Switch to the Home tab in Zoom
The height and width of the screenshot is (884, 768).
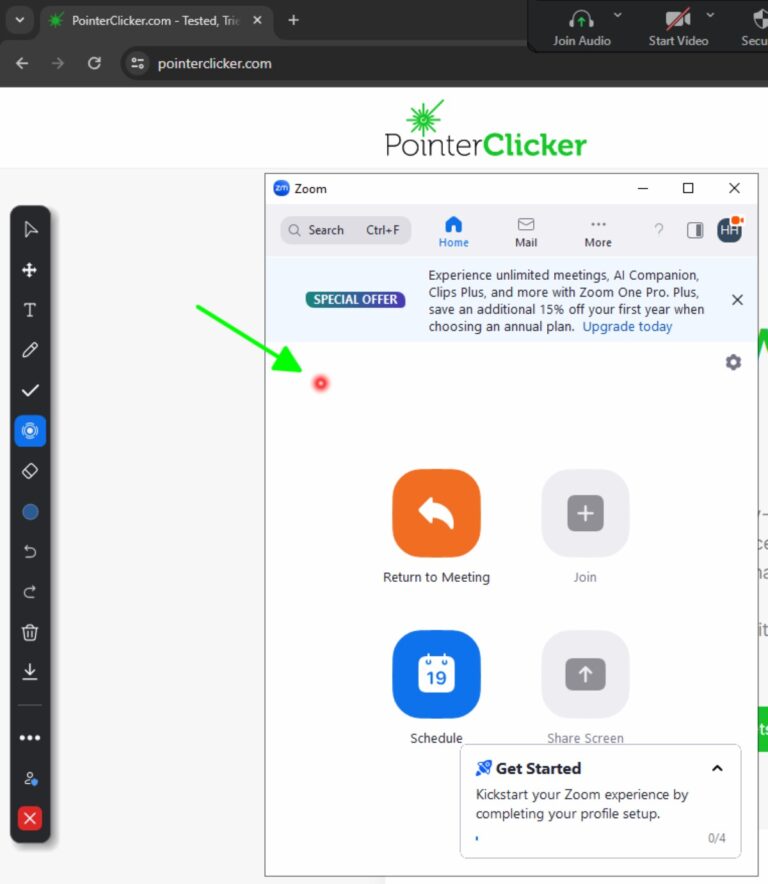(x=453, y=232)
